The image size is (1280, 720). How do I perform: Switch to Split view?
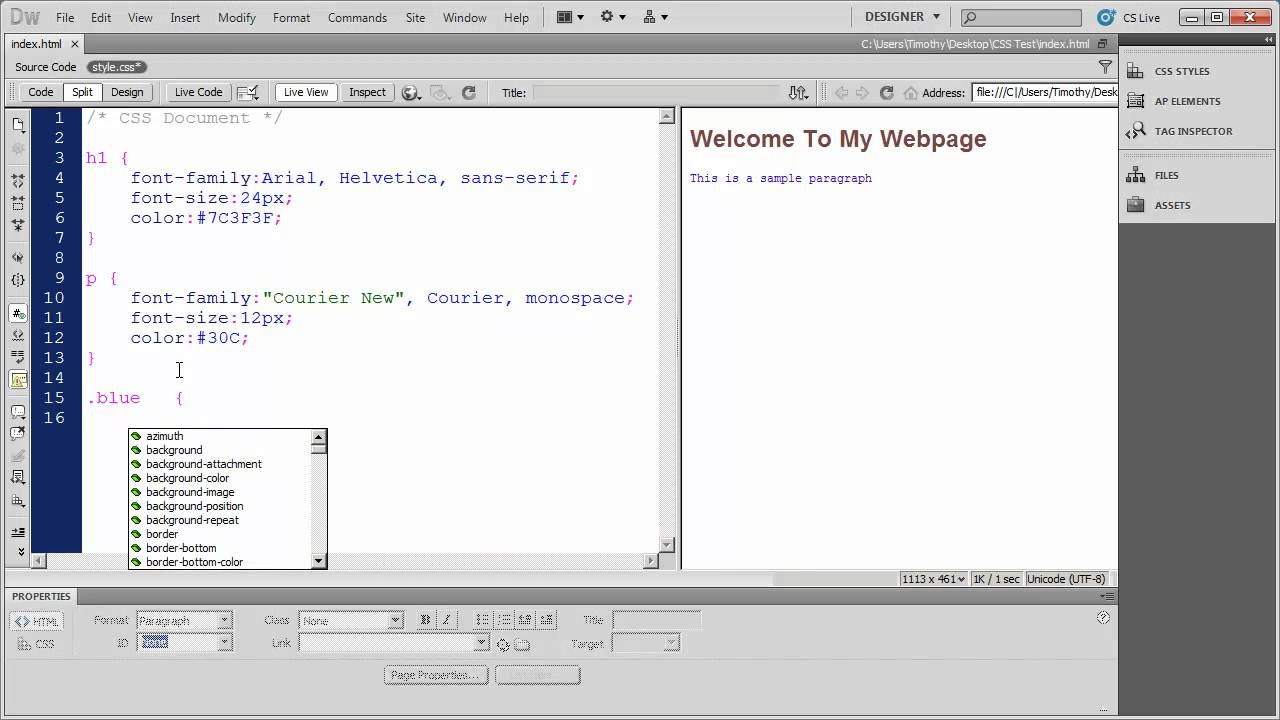click(82, 92)
